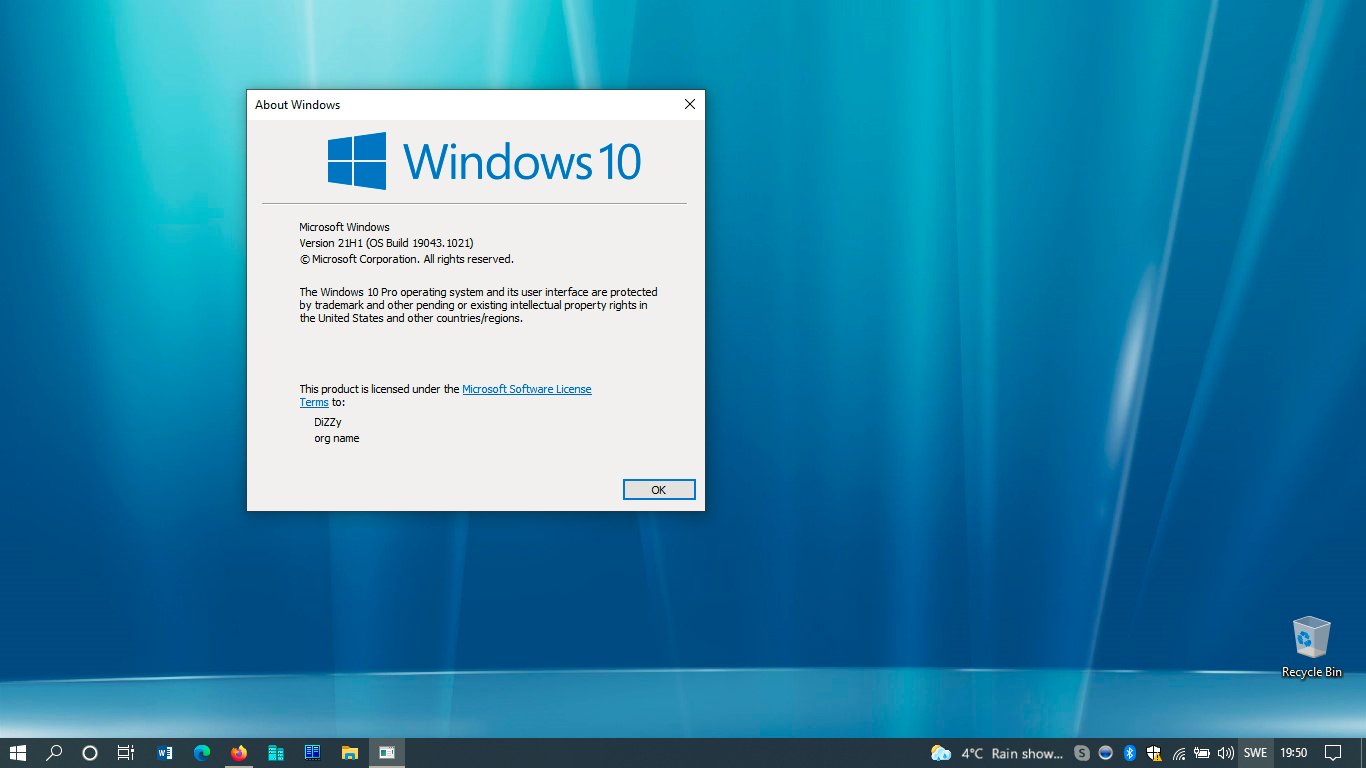Click OK in the About Windows dialog
This screenshot has height=768, width=1366.
pos(659,490)
